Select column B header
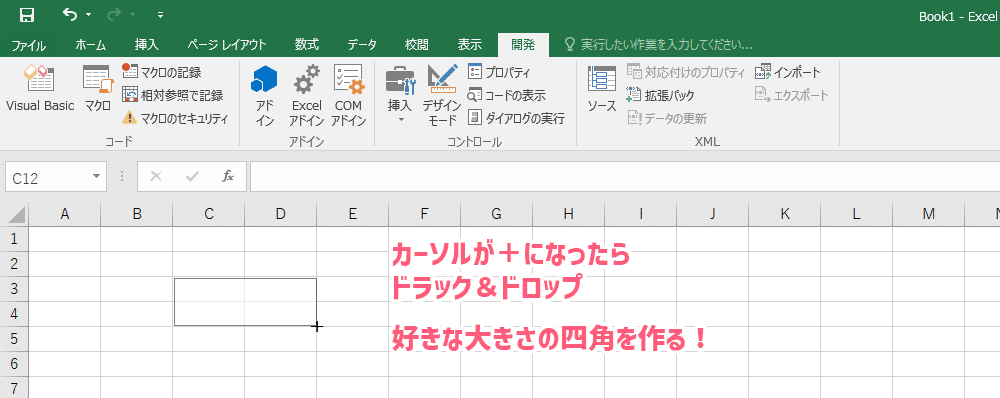Viewport: 1000px width, 398px height. point(136,214)
